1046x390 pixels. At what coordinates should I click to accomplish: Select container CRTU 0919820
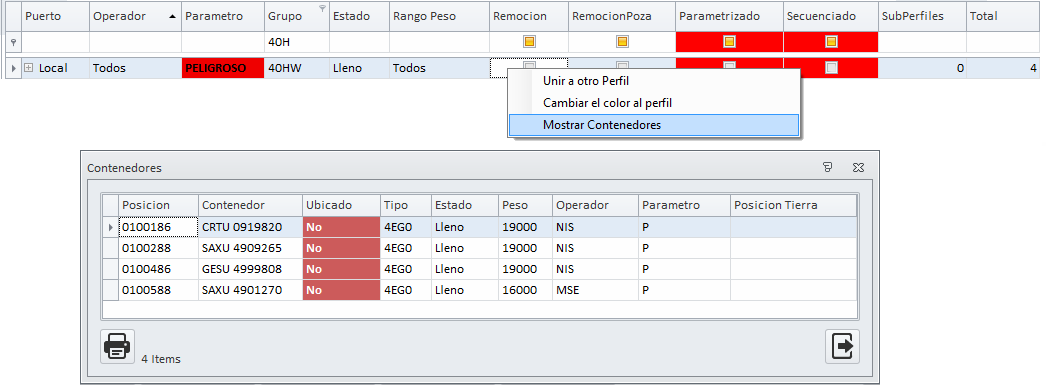tap(250, 227)
